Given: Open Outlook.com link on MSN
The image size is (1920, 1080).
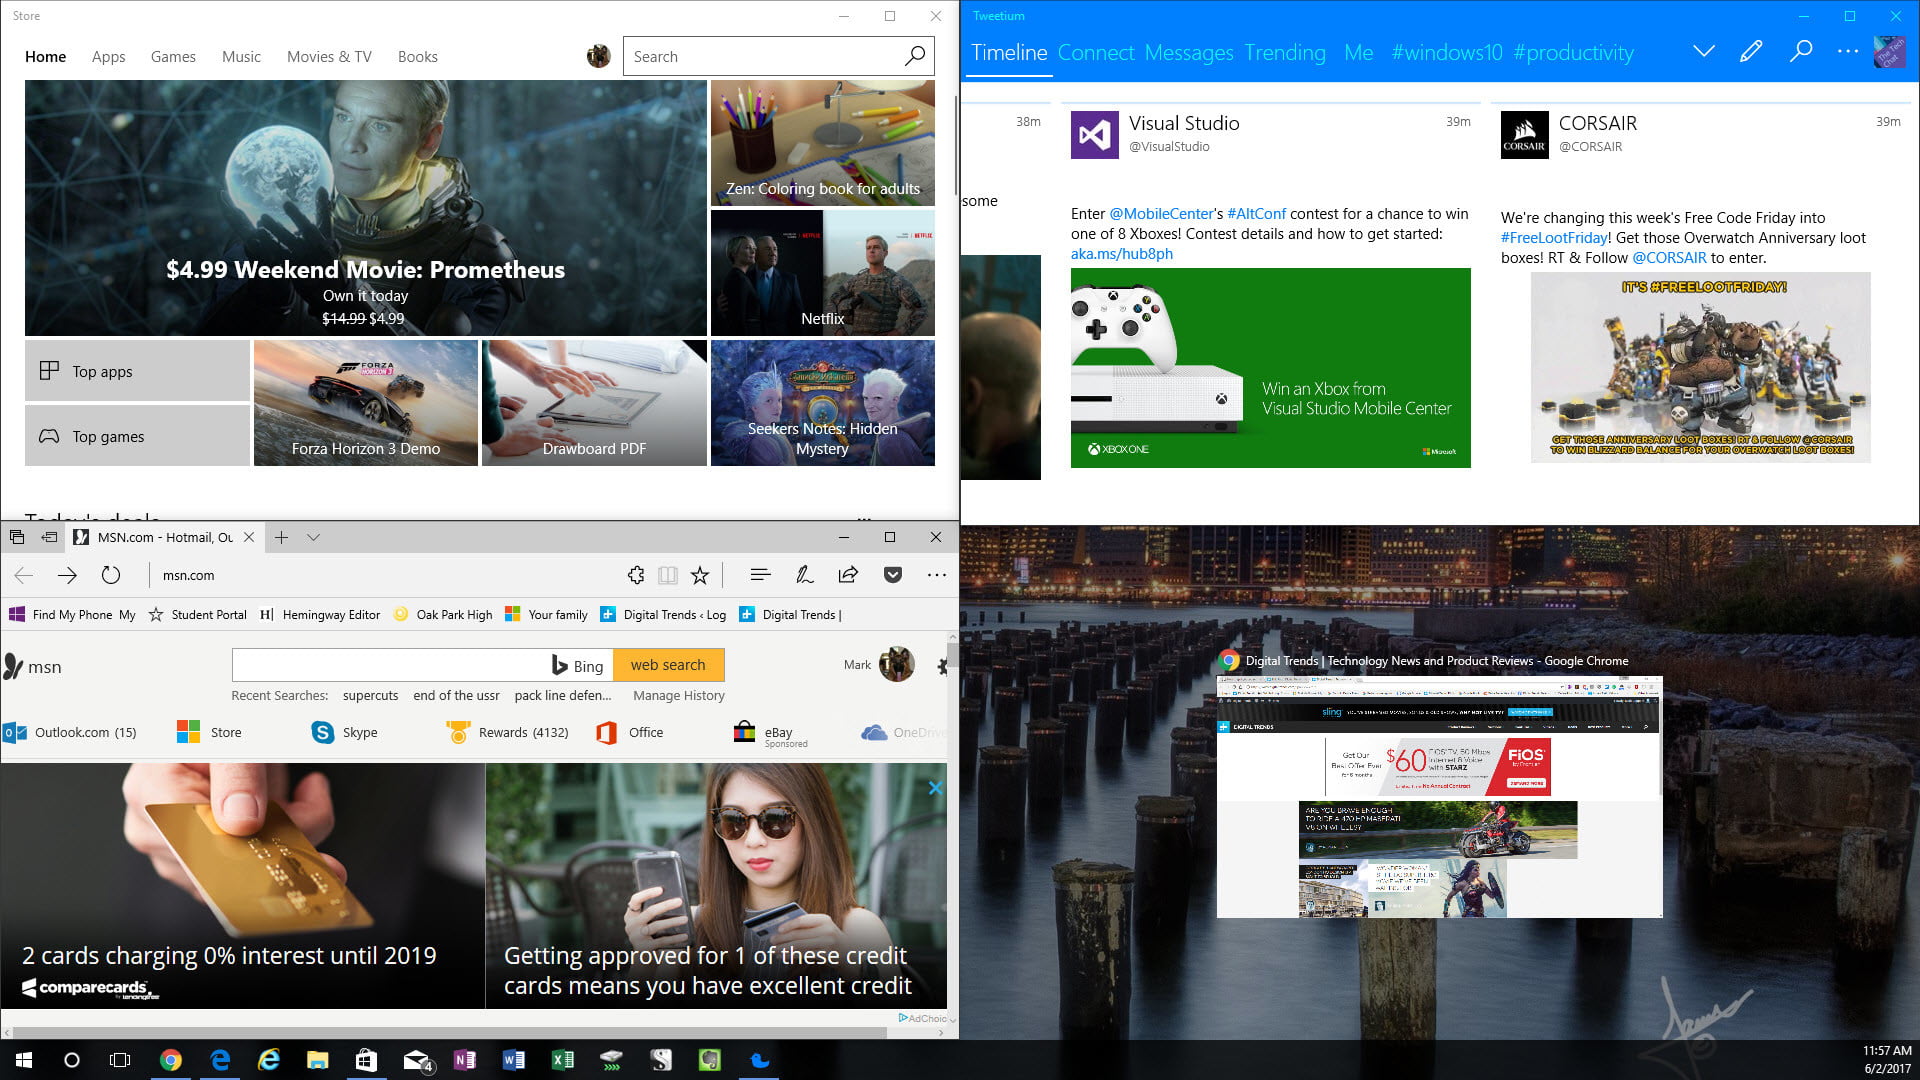Looking at the screenshot, I should pyautogui.click(x=70, y=732).
